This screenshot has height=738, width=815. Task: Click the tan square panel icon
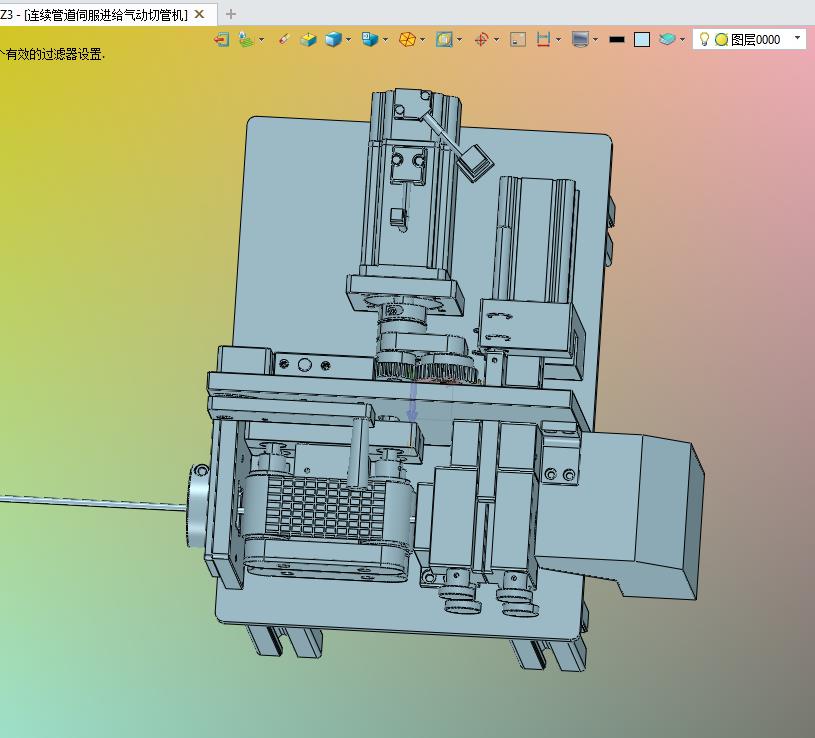pos(518,39)
